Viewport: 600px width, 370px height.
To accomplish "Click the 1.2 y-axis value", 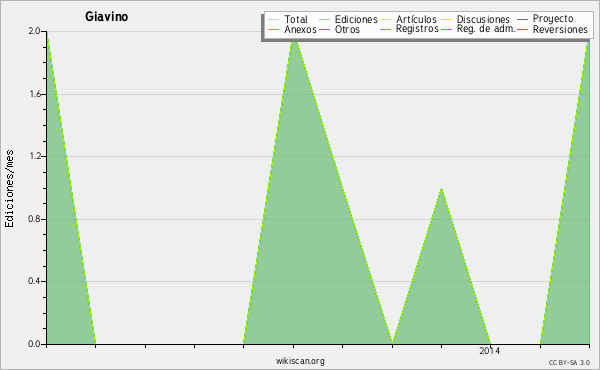I will (34, 156).
